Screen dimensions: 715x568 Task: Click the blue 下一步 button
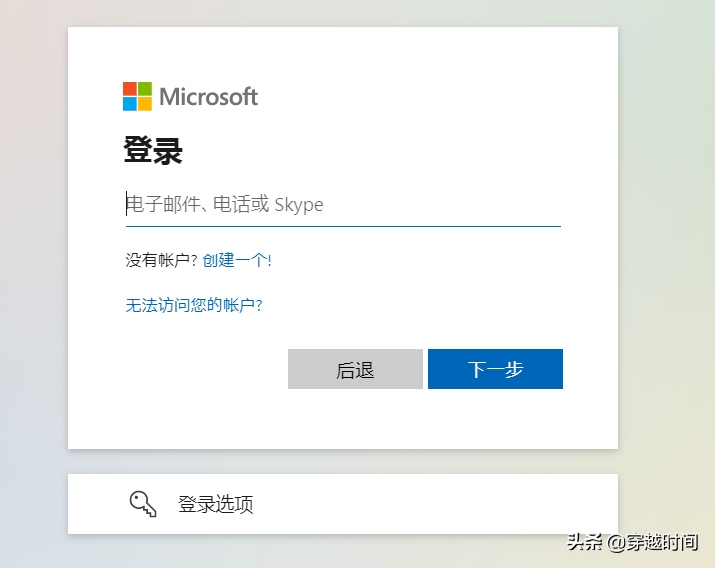(x=495, y=369)
